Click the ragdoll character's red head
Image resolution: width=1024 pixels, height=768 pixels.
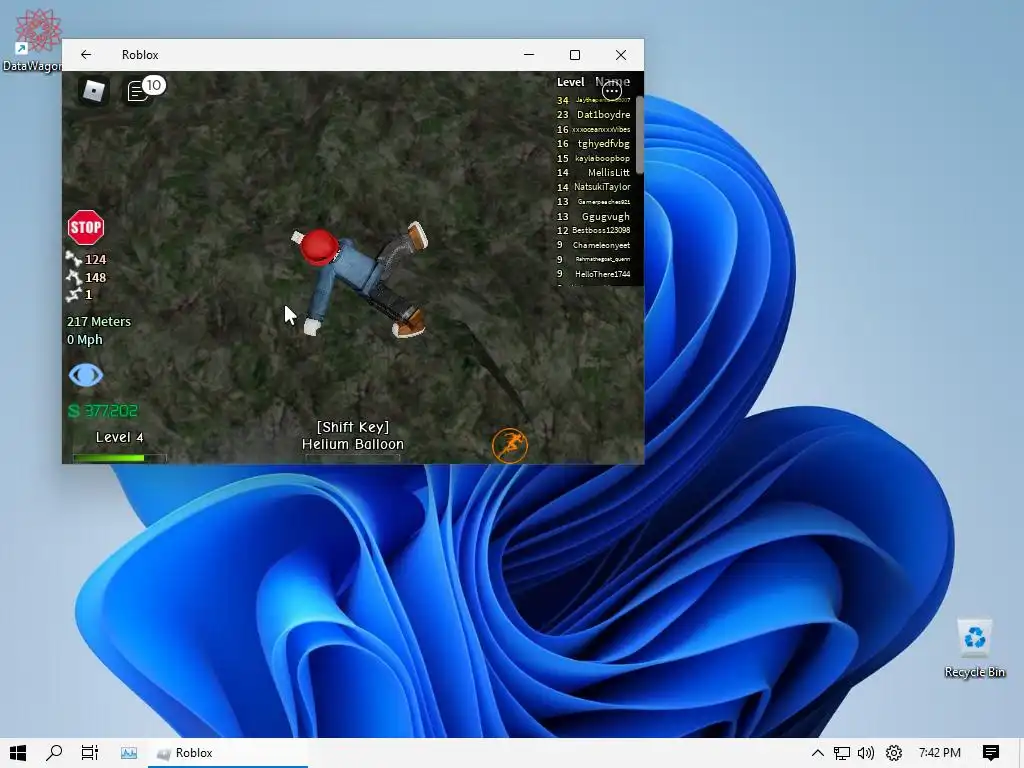pyautogui.click(x=319, y=247)
